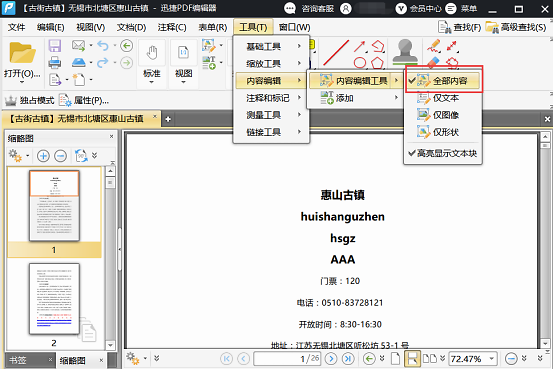Select single page layout icon
Image resolution: width=554 pixels, height=369 pixels.
click(395, 359)
